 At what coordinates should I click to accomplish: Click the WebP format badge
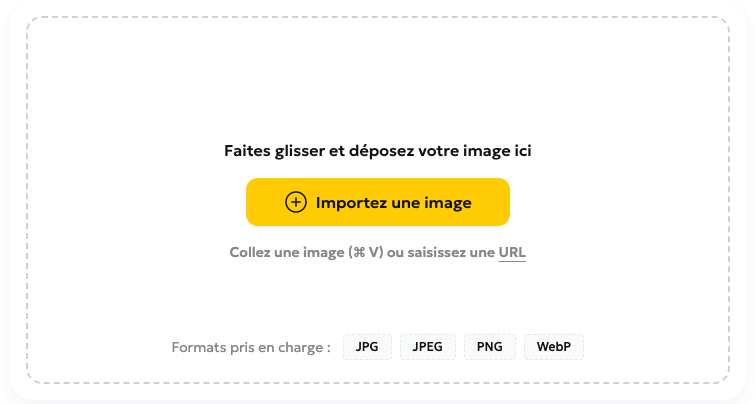[553, 347]
